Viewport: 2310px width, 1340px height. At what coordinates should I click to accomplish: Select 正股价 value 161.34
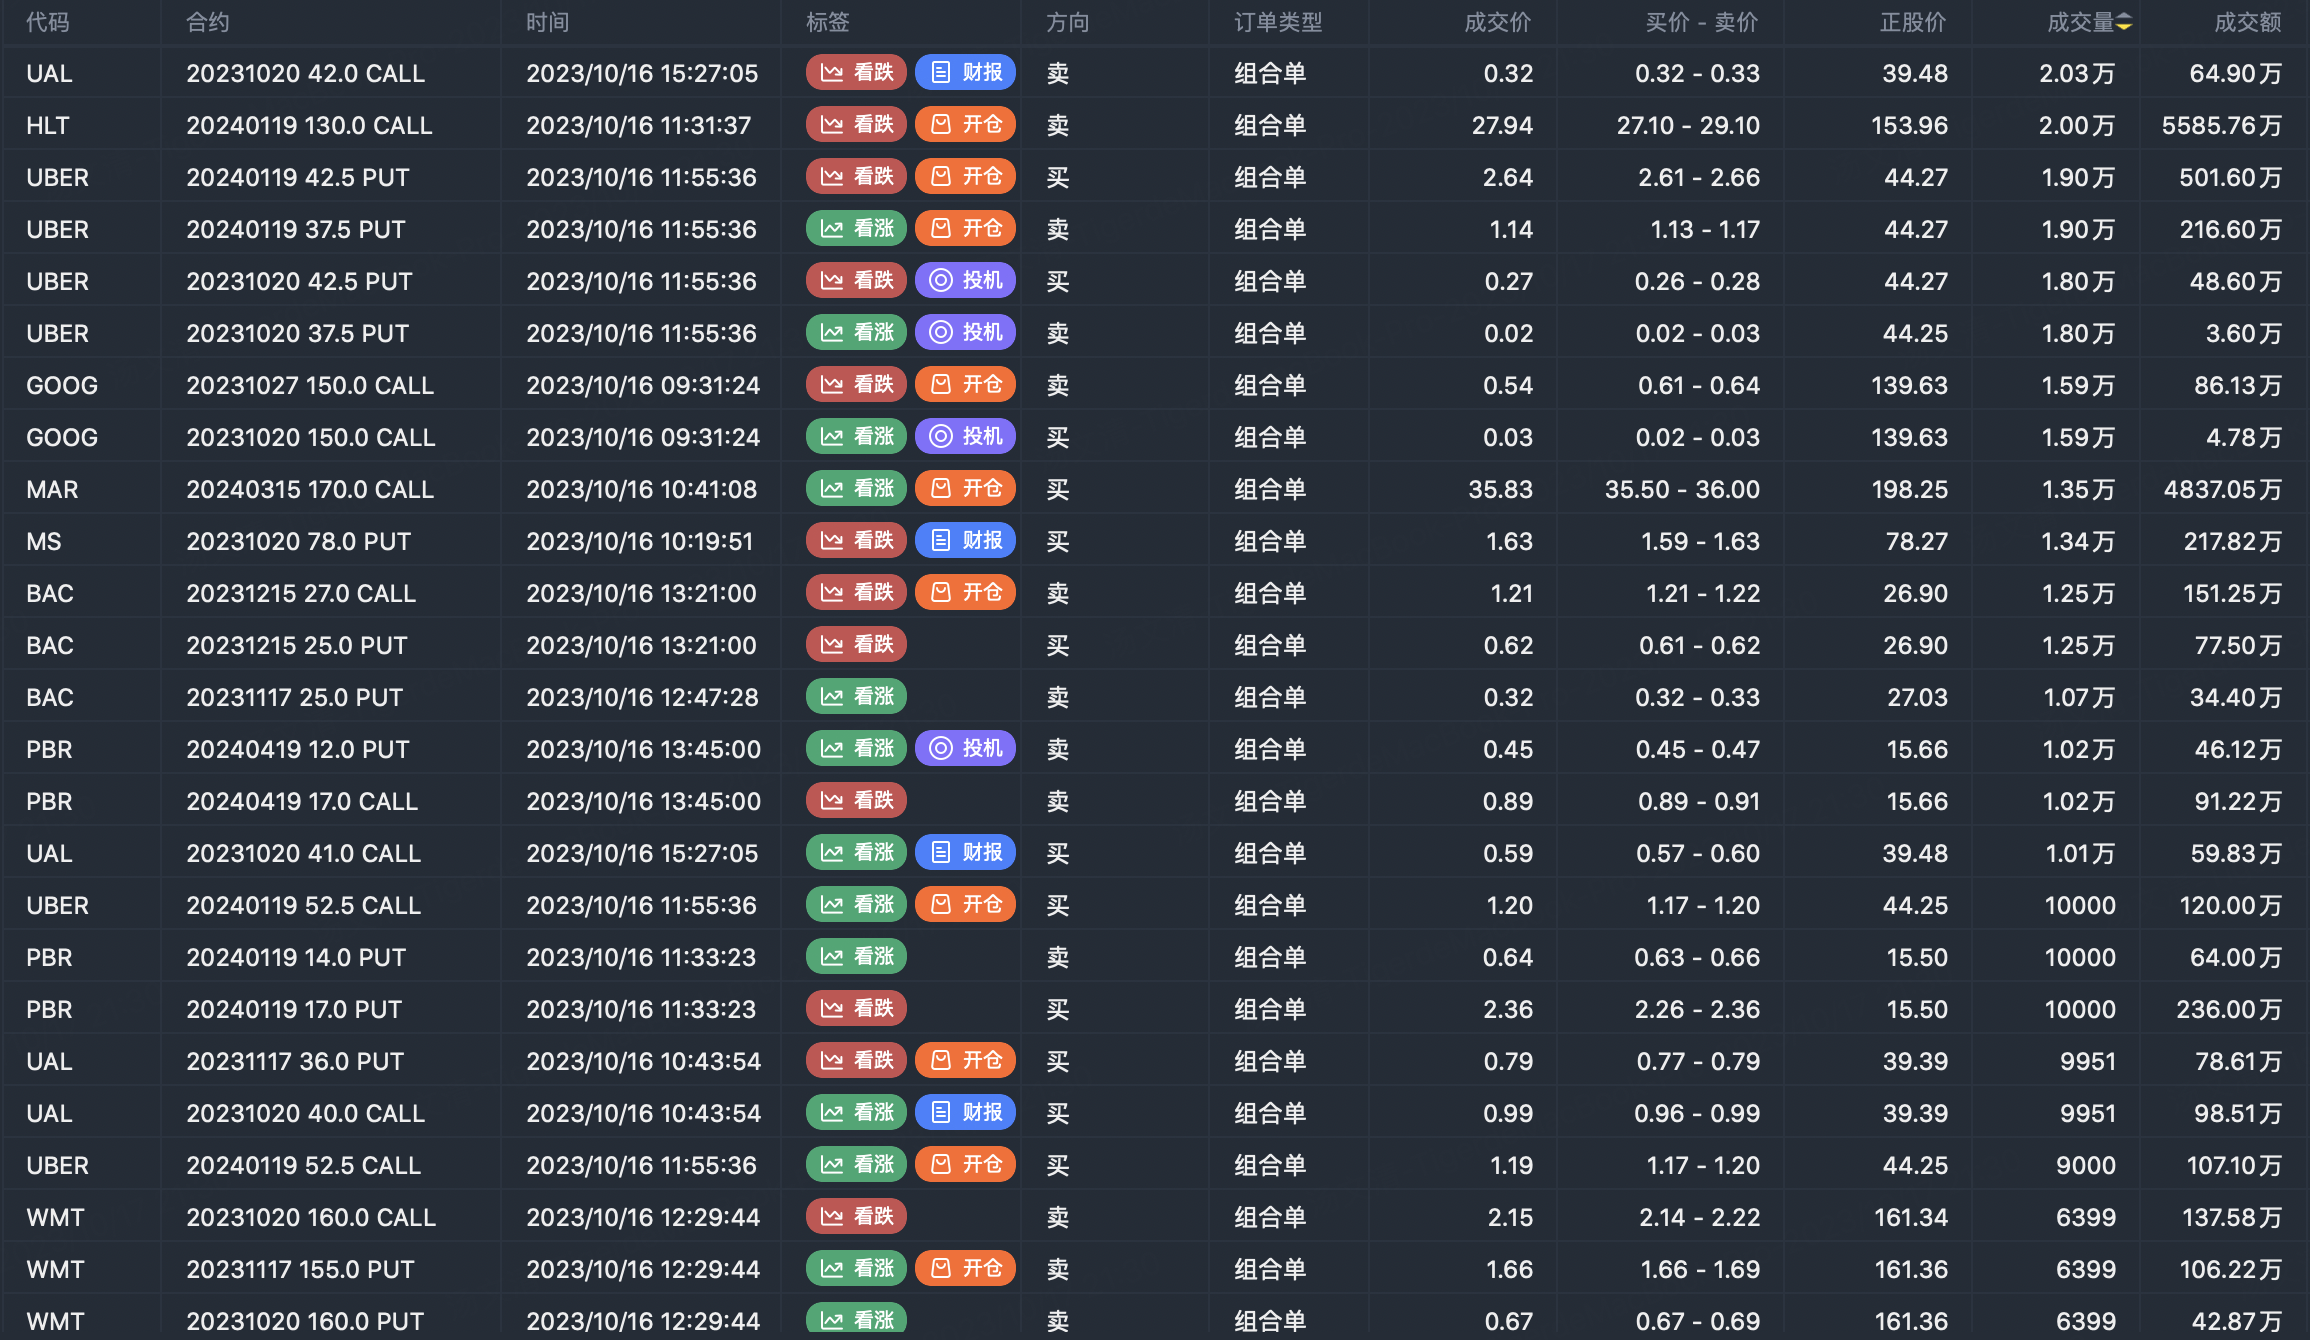pyautogui.click(x=1911, y=1217)
